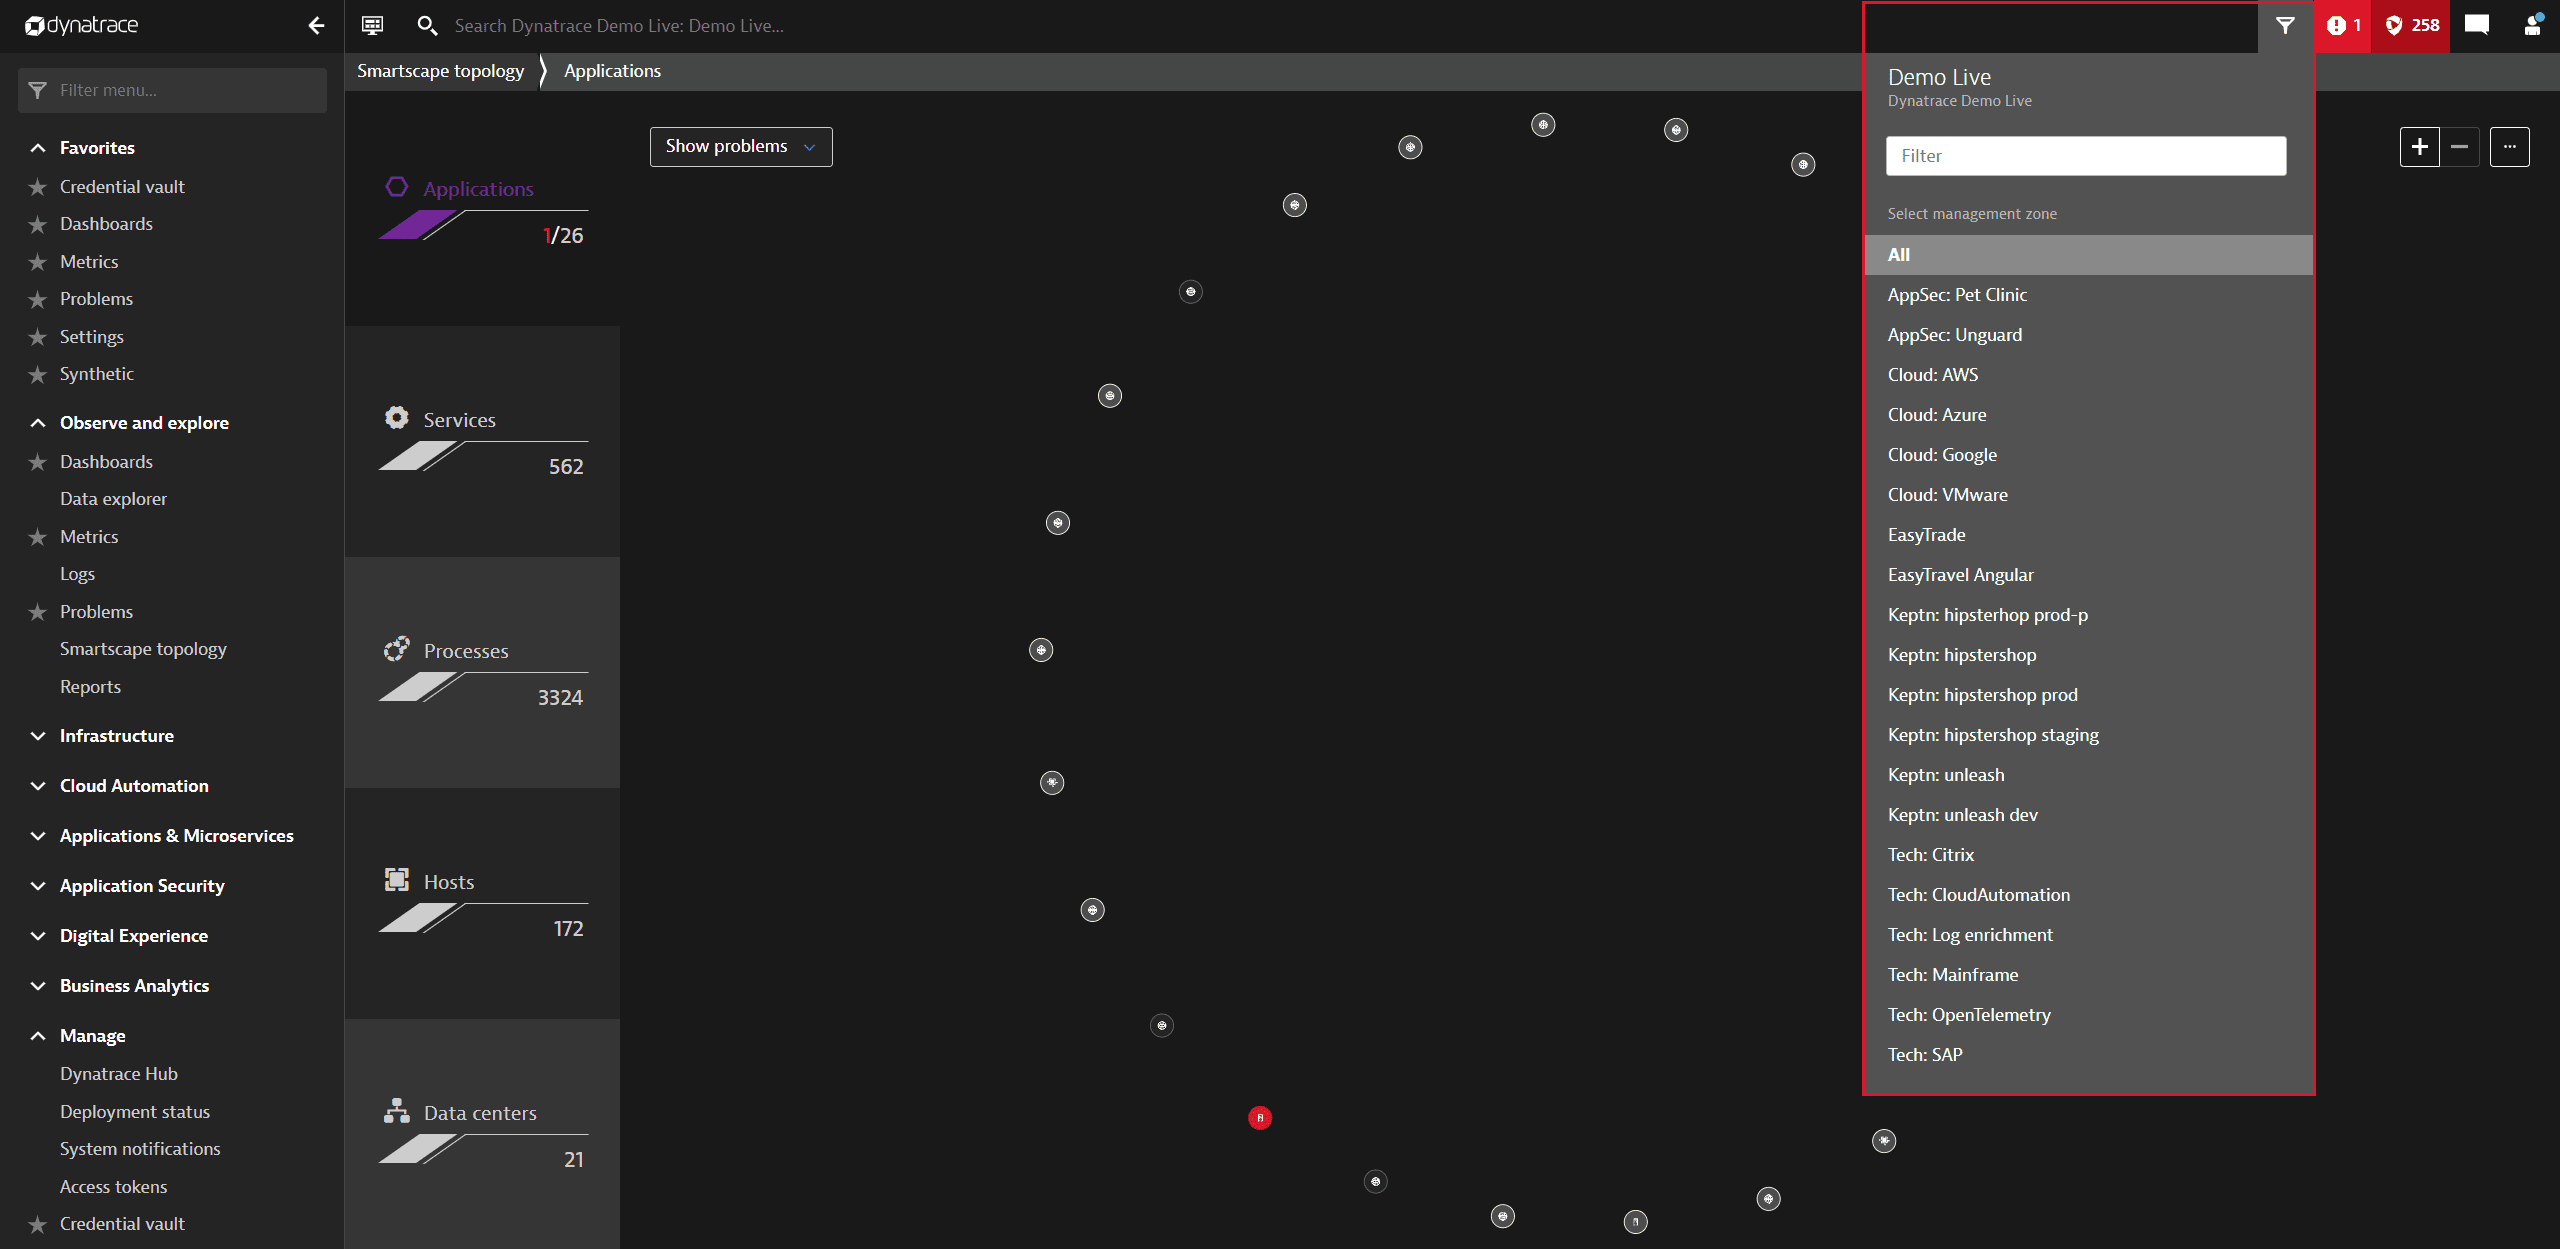
Task: Click the star beside Settings in Favorites
Action: point(38,337)
